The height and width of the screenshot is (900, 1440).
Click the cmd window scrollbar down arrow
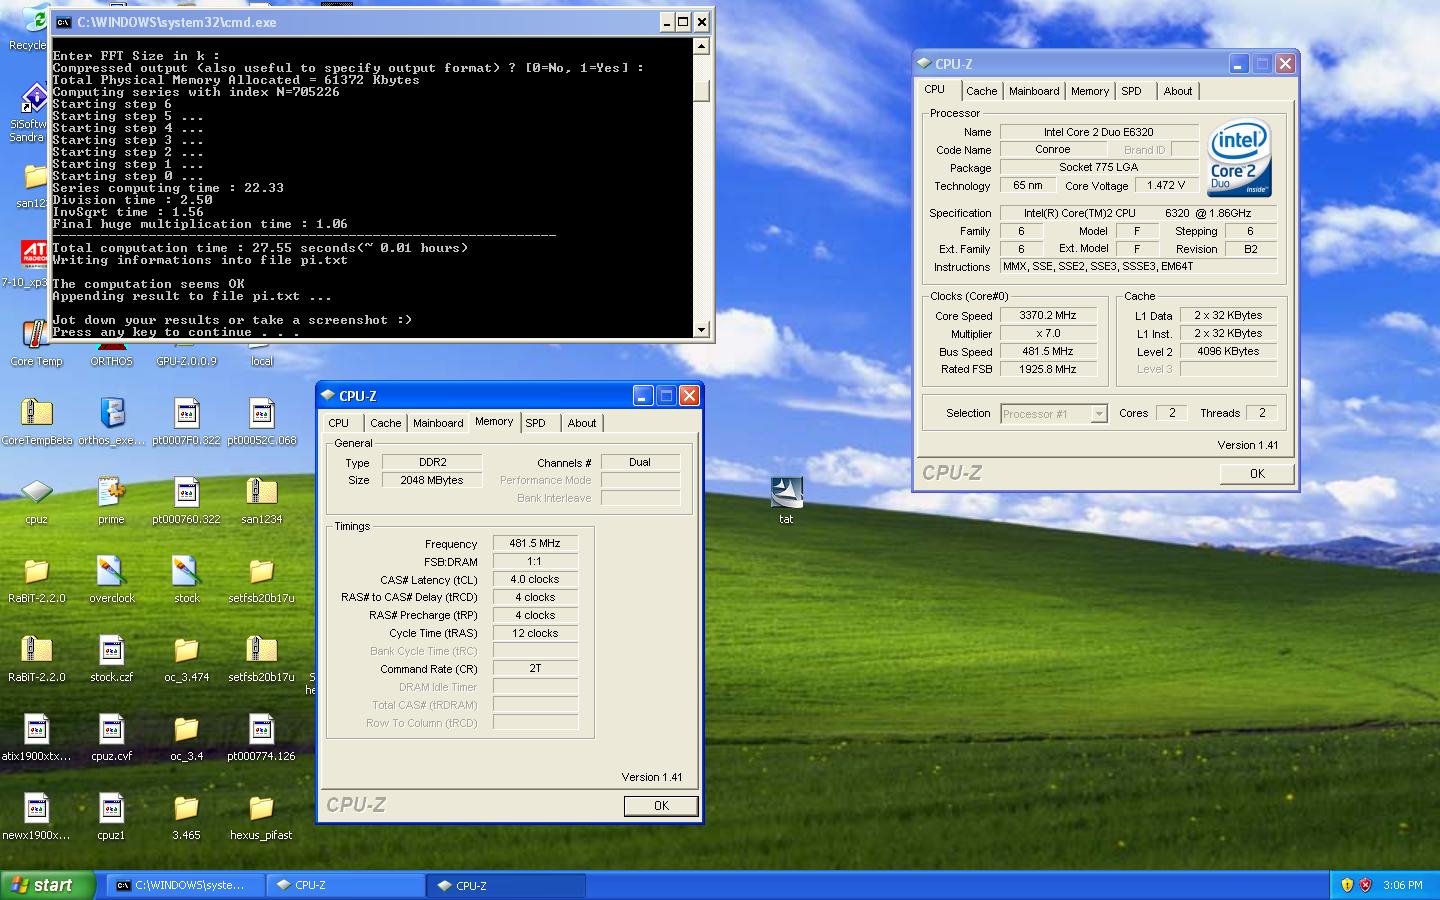pyautogui.click(x=701, y=329)
